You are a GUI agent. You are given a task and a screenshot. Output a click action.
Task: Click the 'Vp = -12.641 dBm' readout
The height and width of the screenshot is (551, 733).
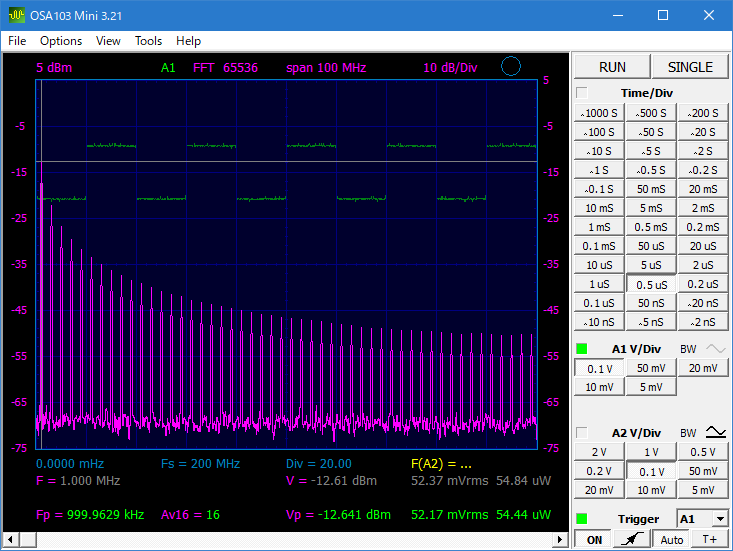pyautogui.click(x=338, y=515)
